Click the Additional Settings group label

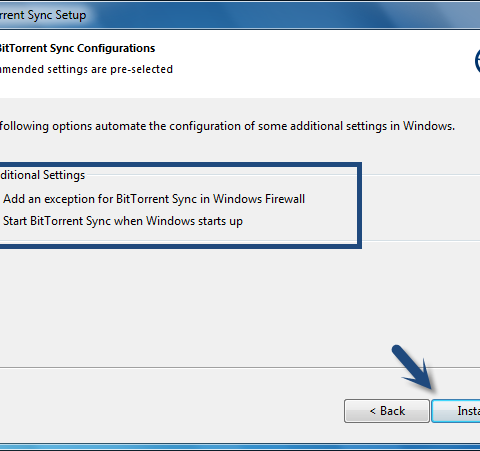click(x=43, y=175)
